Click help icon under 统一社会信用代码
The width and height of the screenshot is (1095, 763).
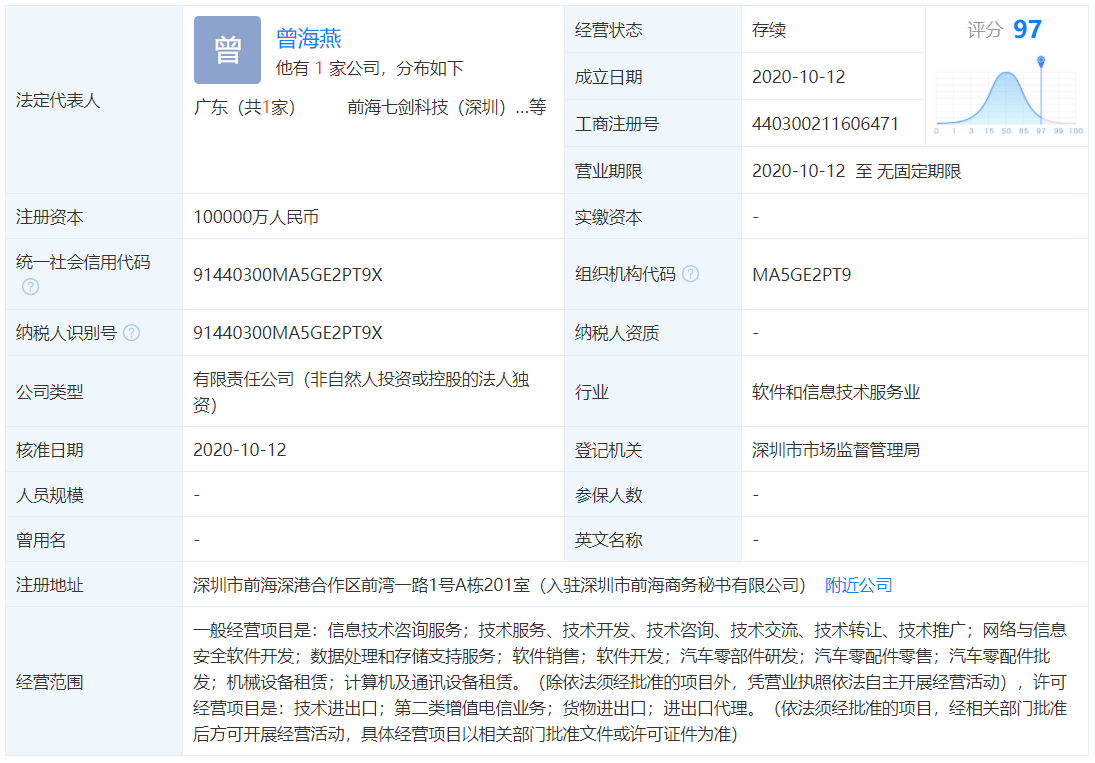31,287
